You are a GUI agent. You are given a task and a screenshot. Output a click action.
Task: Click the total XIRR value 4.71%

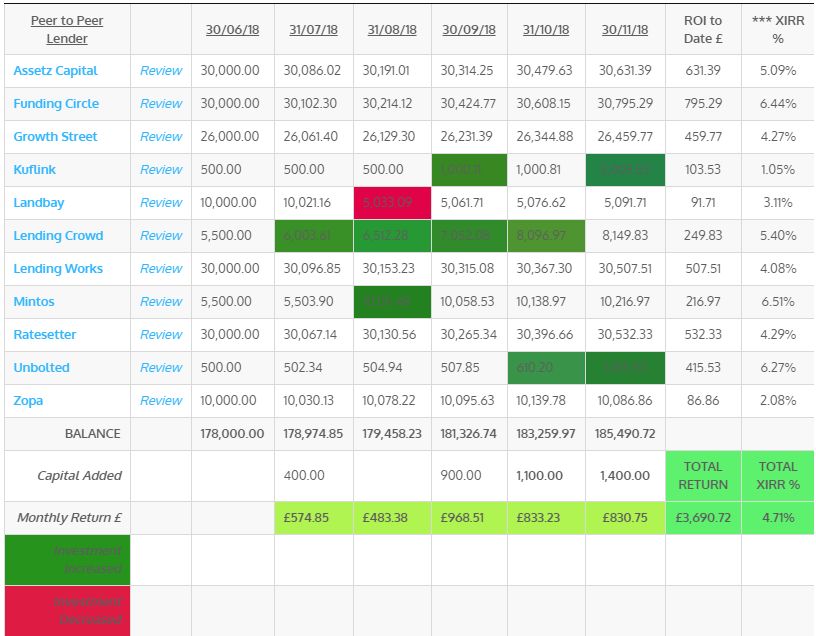click(x=778, y=518)
